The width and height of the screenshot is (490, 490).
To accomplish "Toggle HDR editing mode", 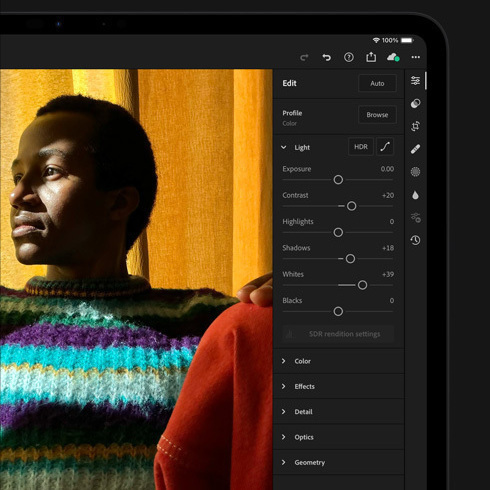I will [361, 147].
